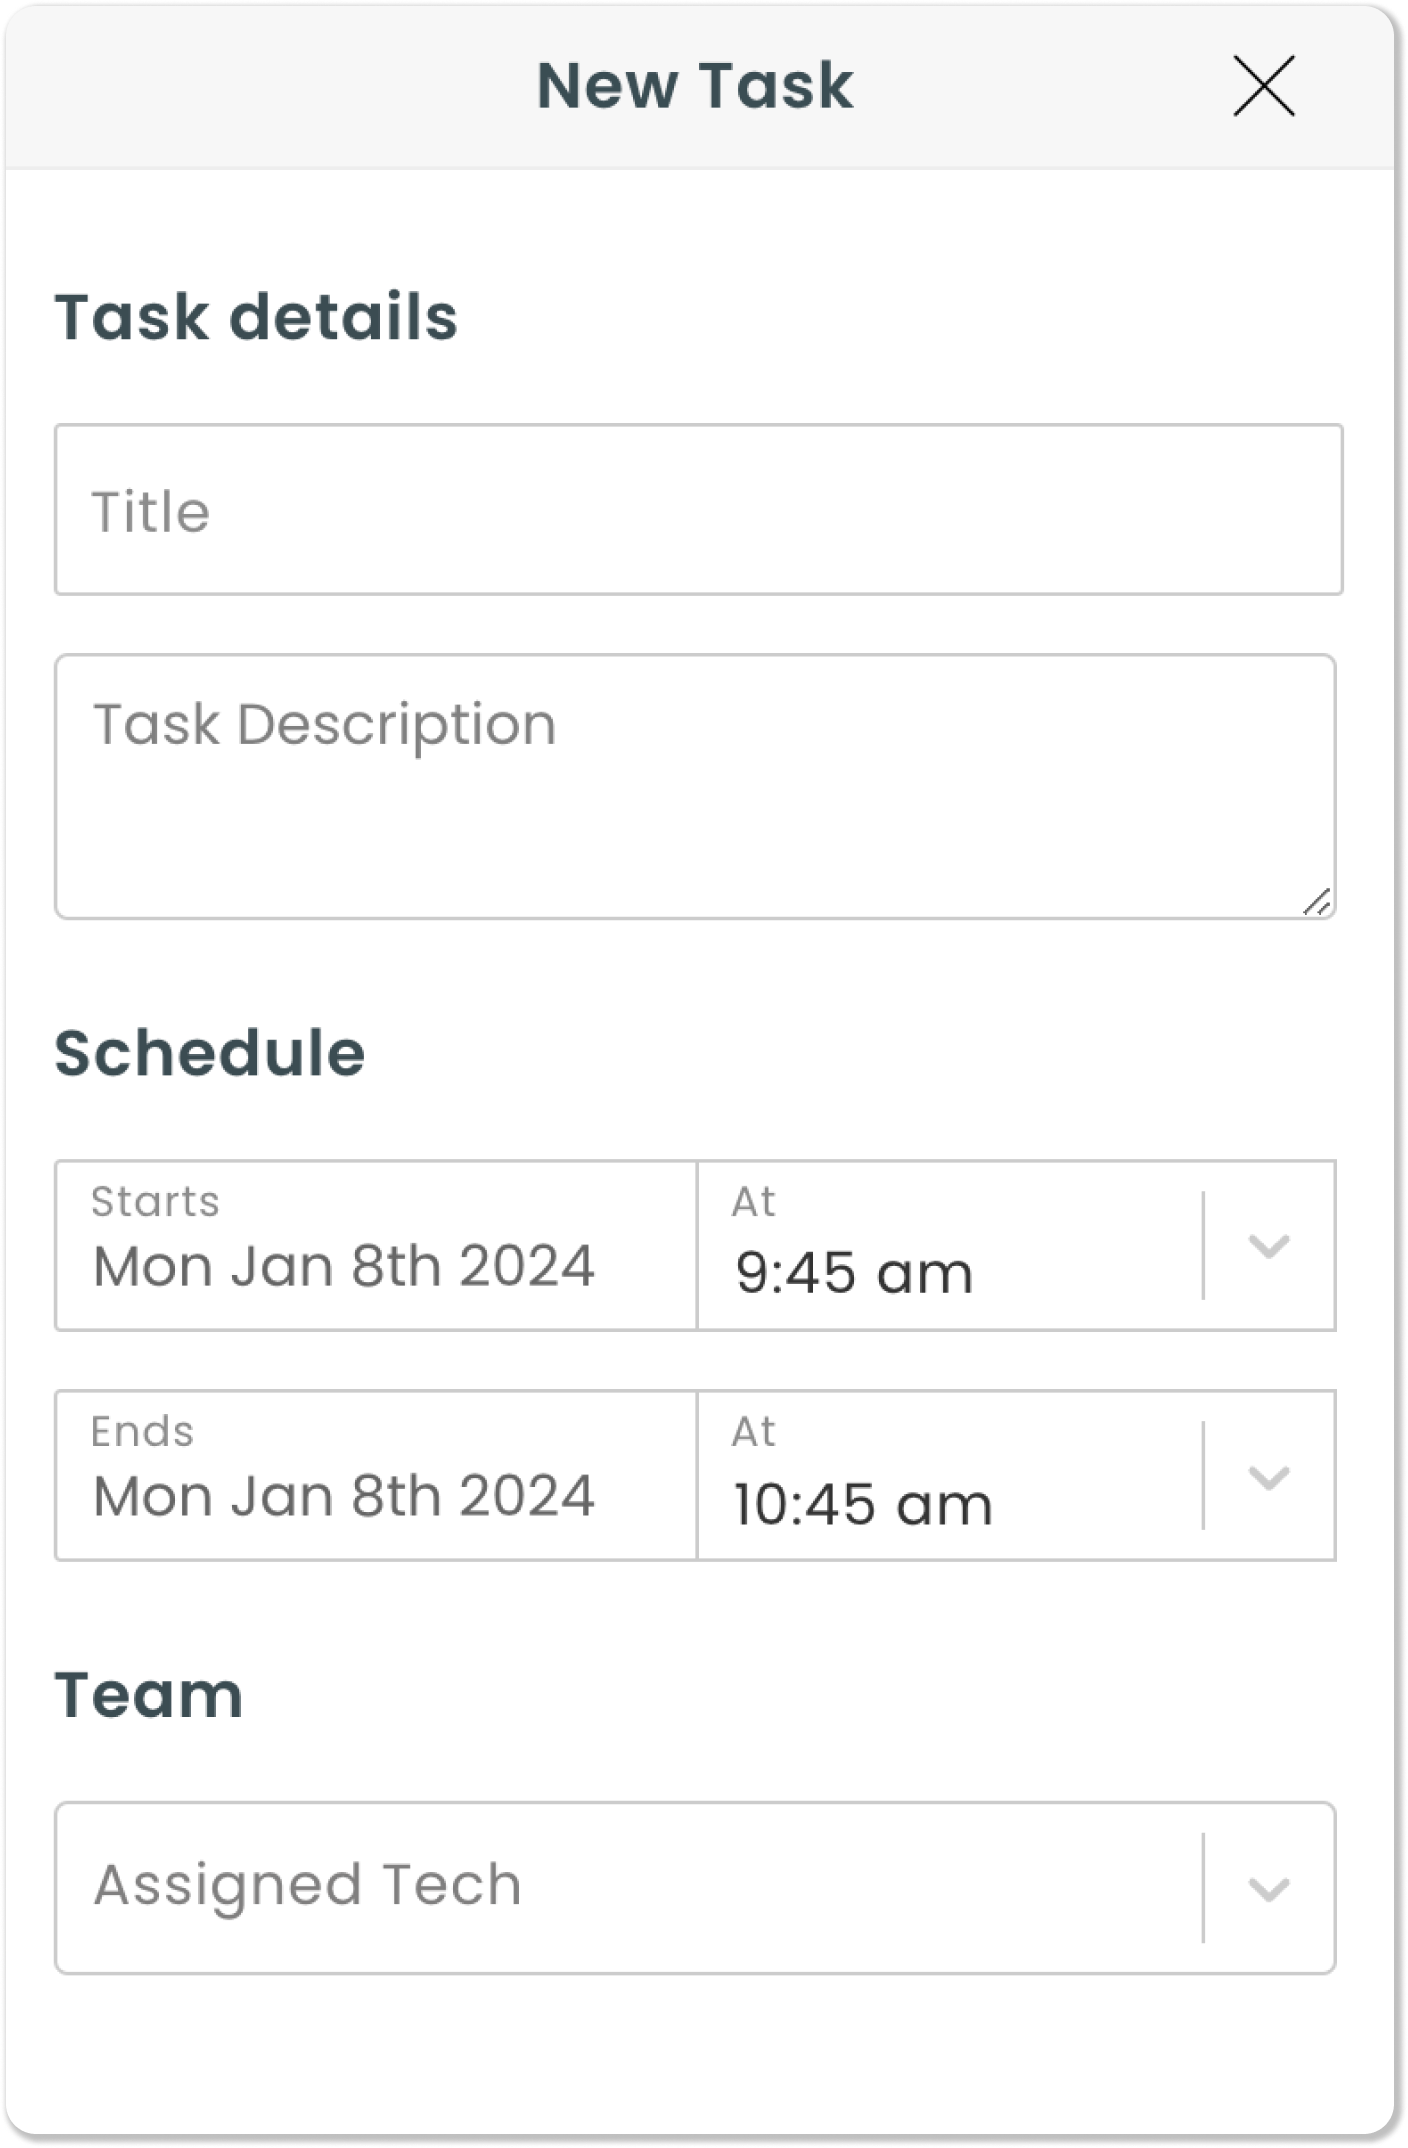1408x2148 pixels.
Task: Click the New Task title text
Action: [696, 85]
